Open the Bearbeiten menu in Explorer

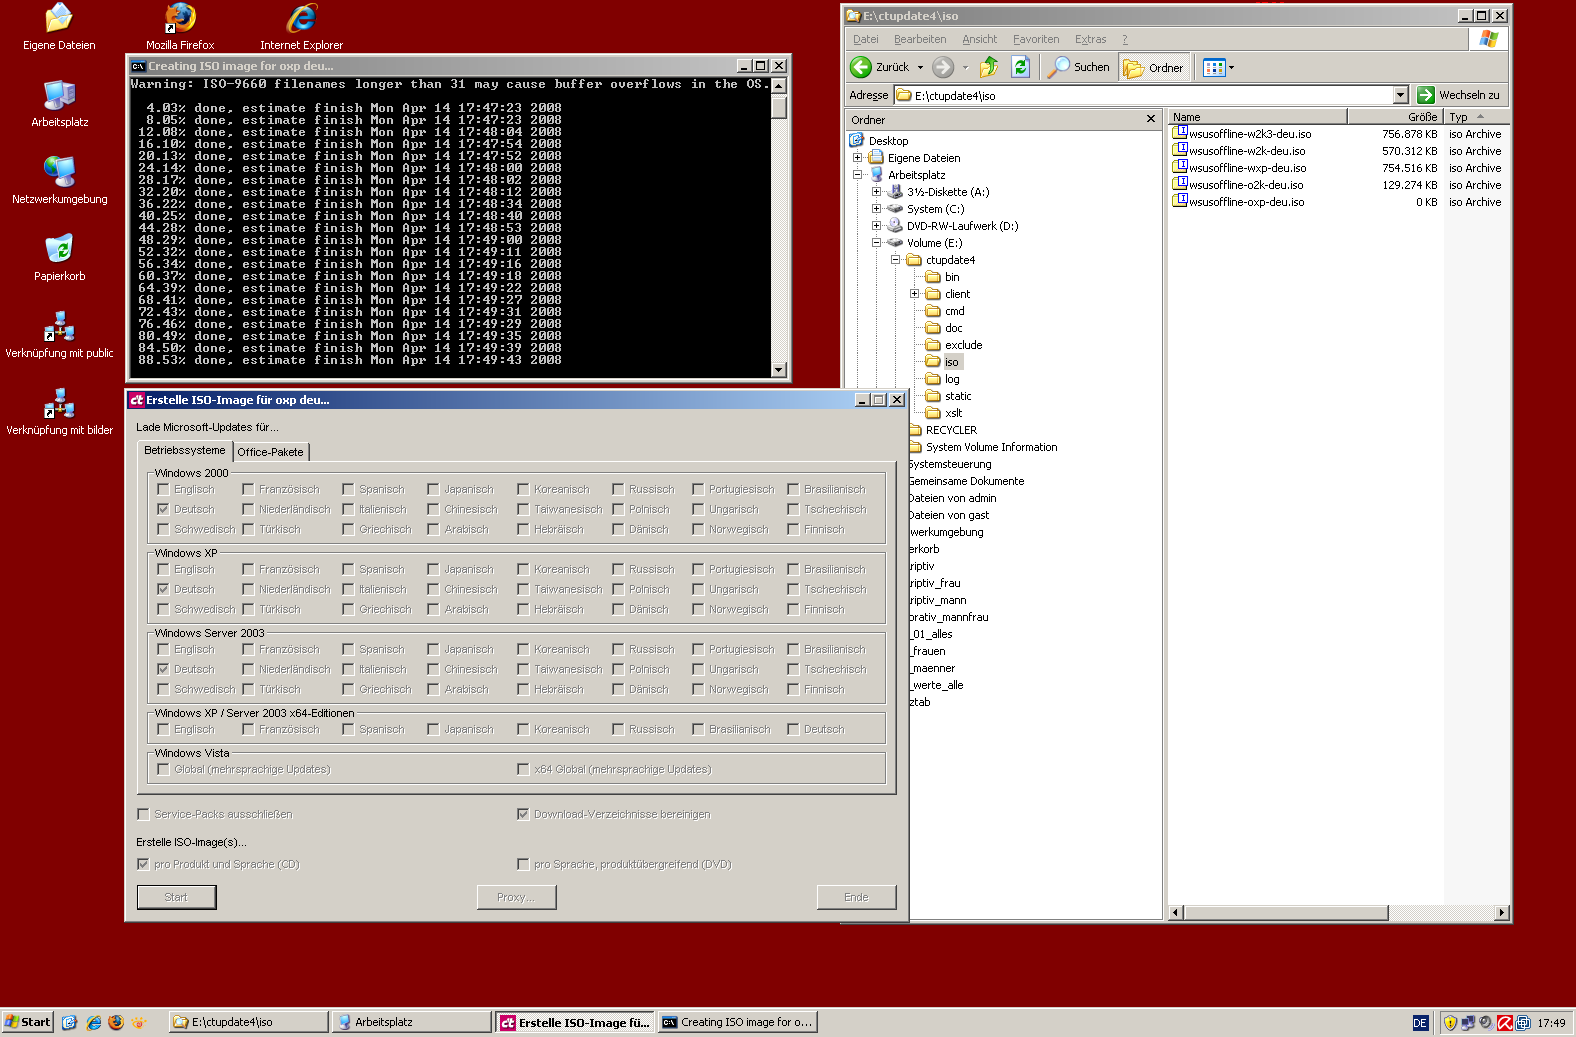tap(920, 39)
